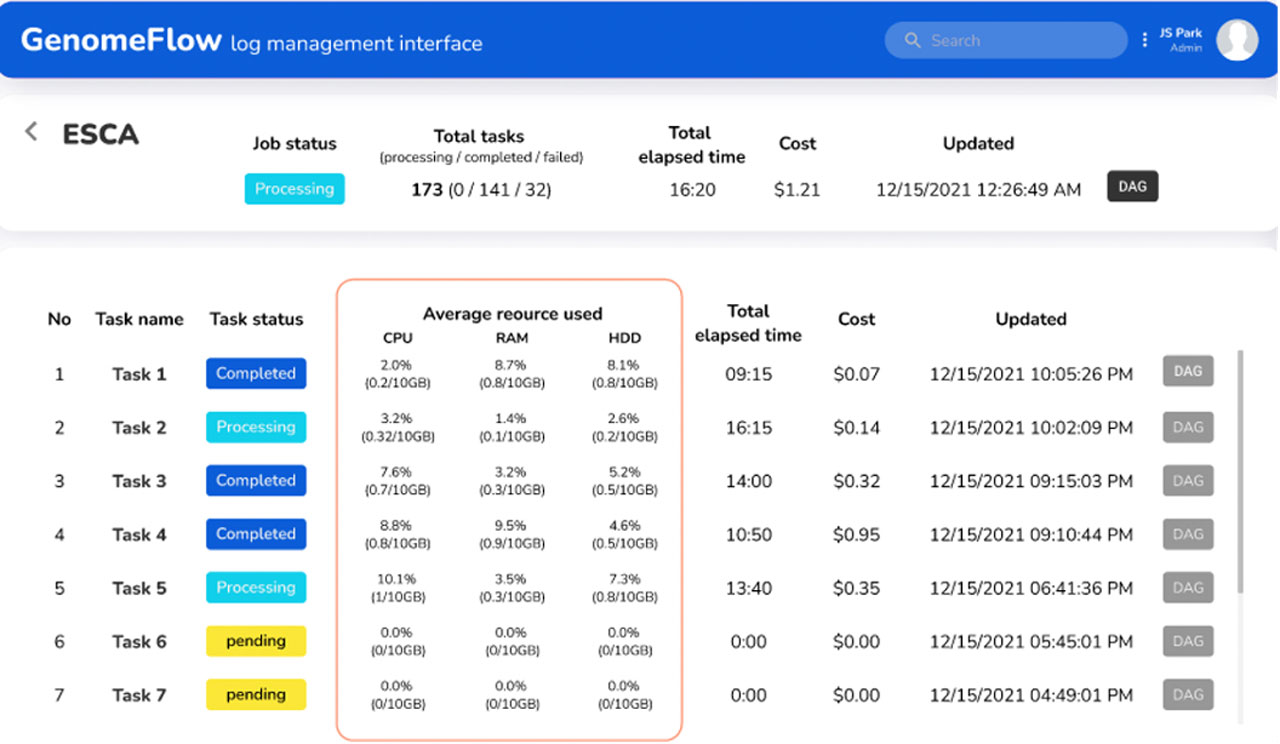Click the Processing job status badge for ESCA
This screenshot has width=1280, height=744.
tap(294, 188)
